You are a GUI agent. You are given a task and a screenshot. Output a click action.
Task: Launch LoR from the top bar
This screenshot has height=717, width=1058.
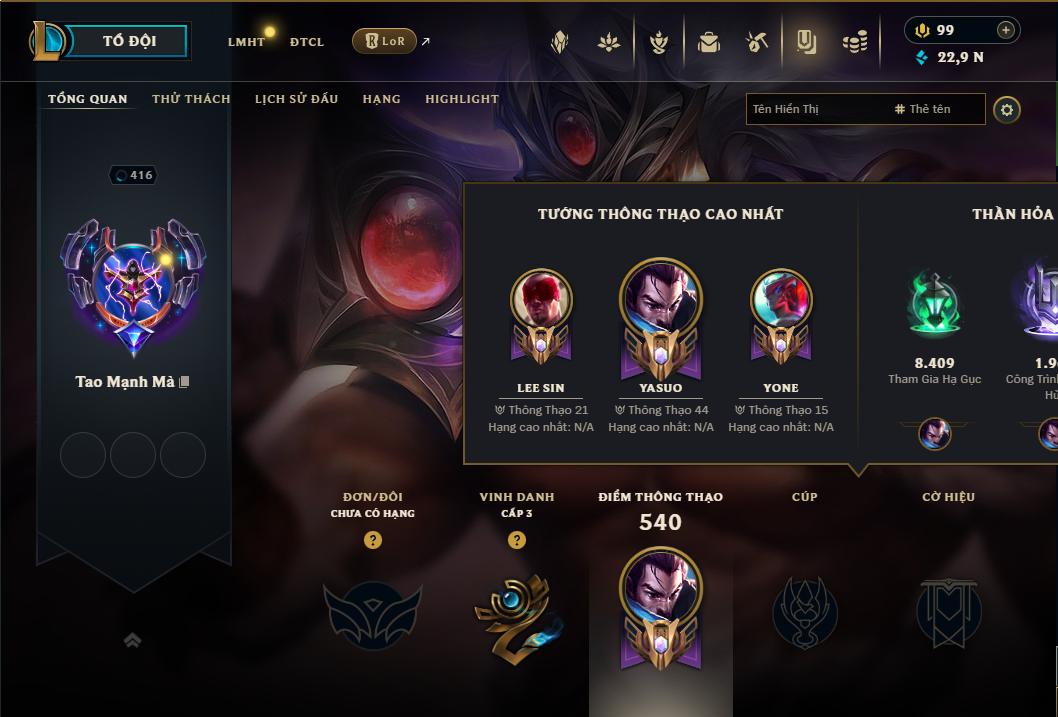tap(384, 41)
